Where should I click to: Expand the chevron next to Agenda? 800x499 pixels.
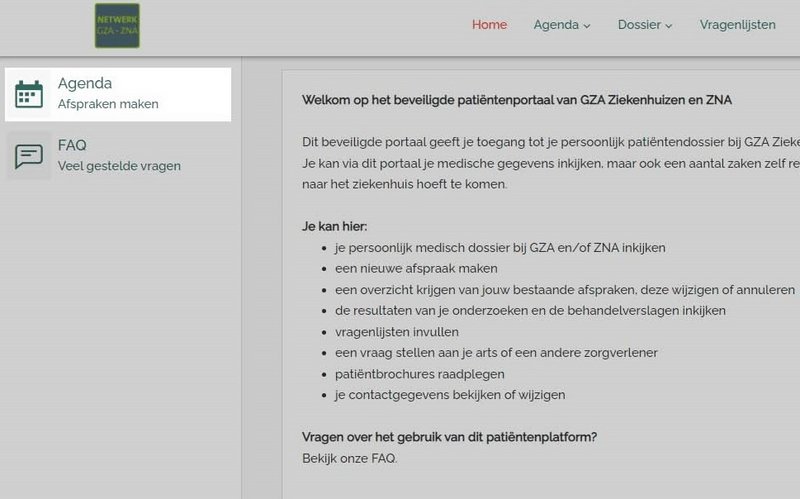pyautogui.click(x=587, y=26)
